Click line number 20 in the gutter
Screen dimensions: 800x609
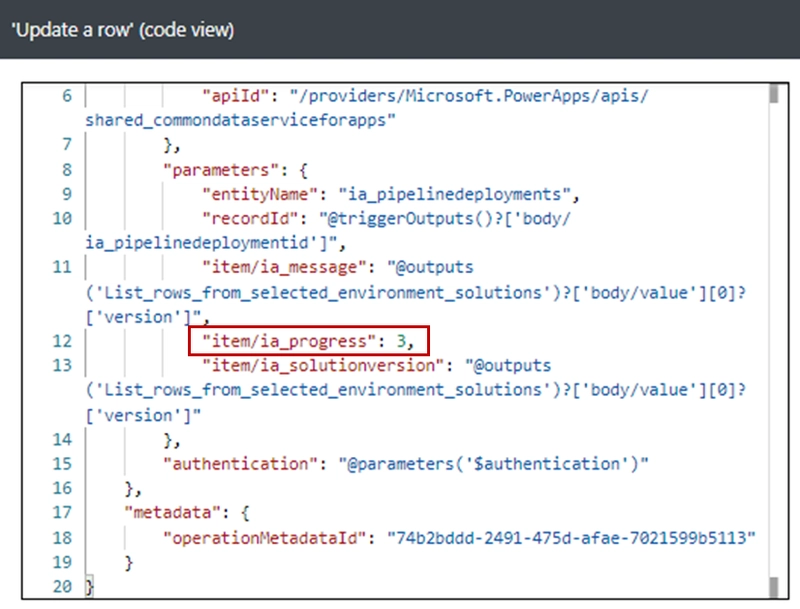(x=65, y=587)
